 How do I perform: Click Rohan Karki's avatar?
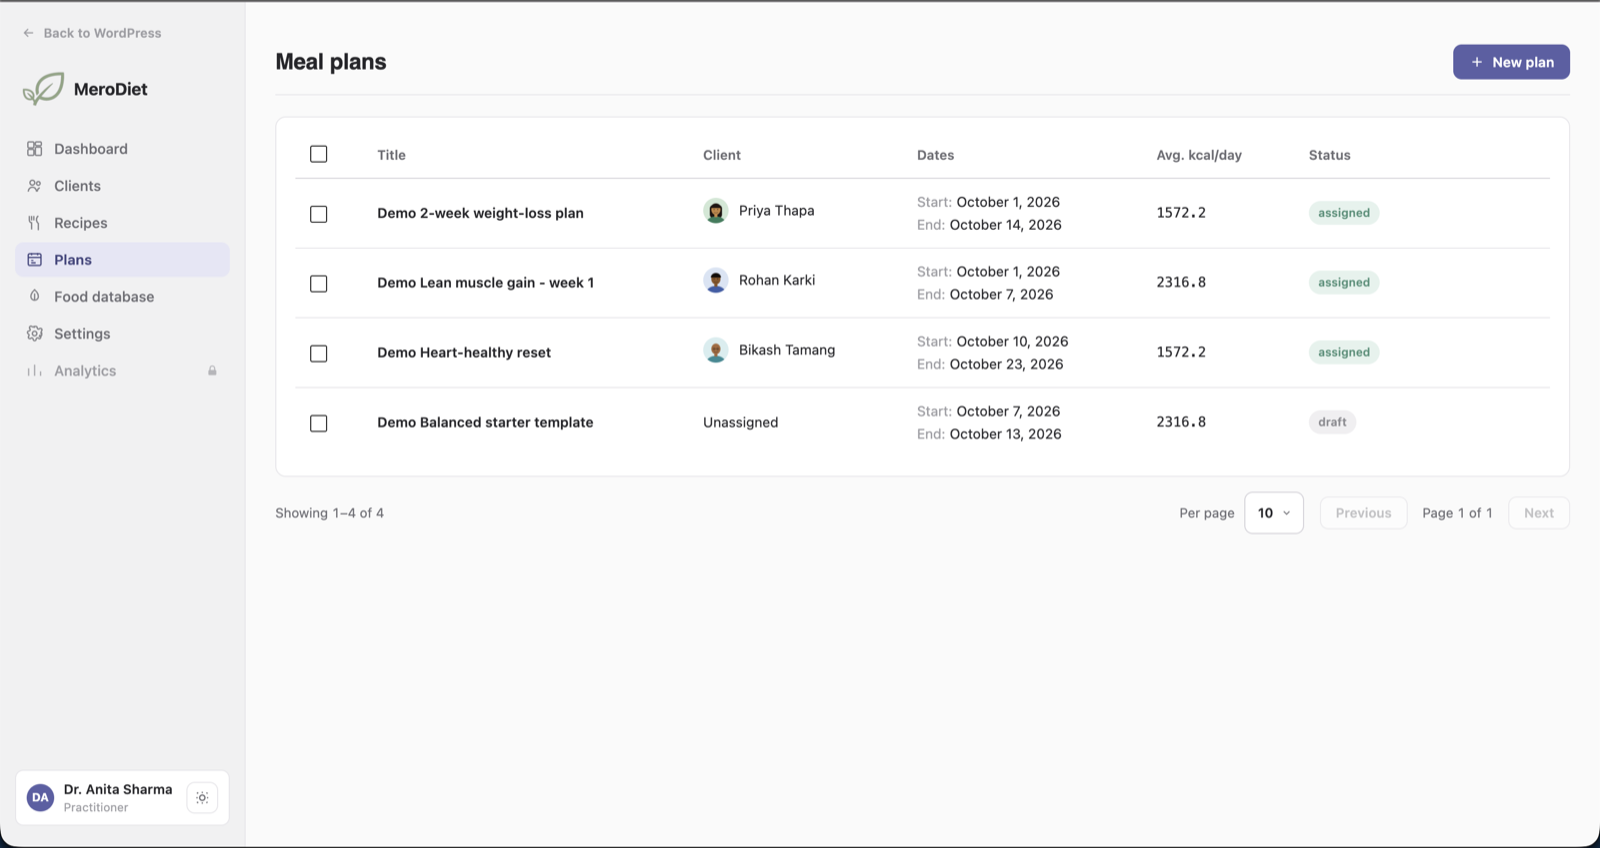716,281
